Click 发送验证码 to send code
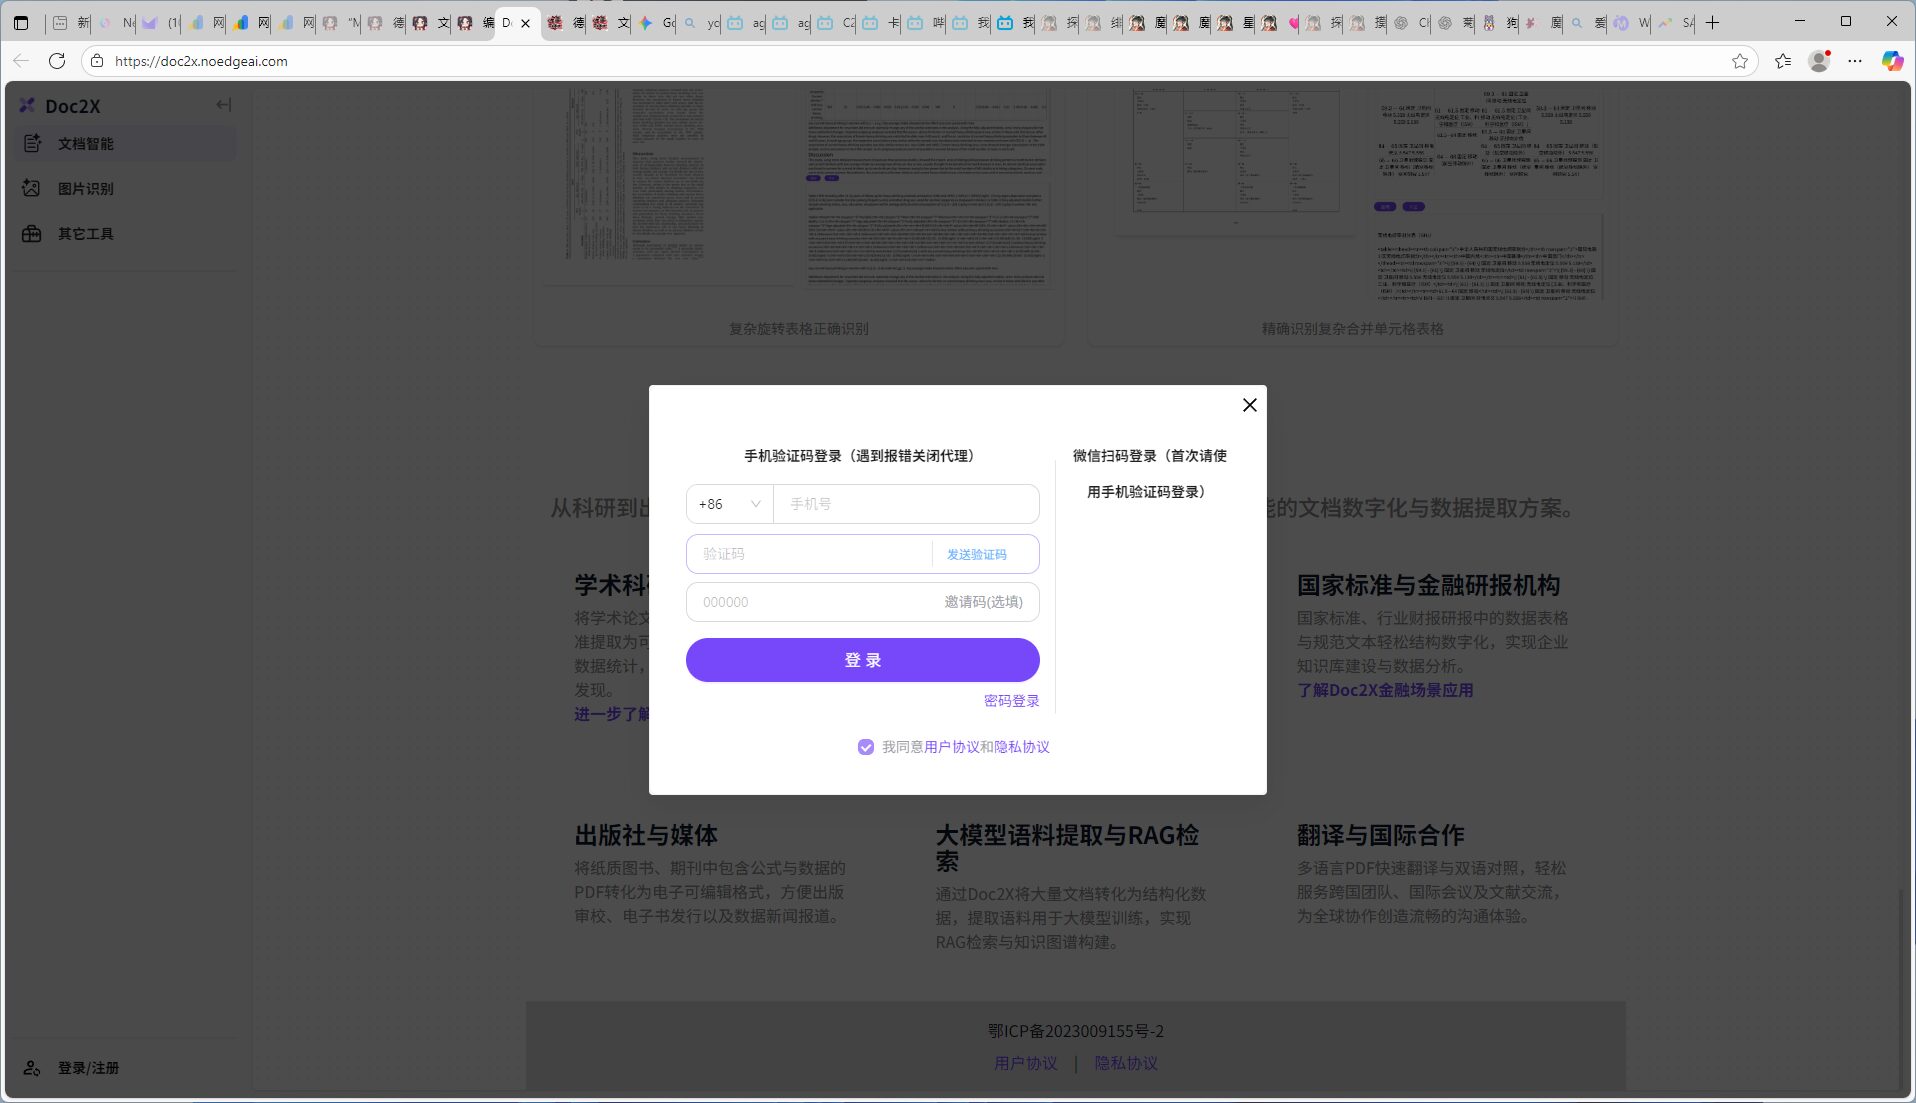This screenshot has height=1103, width=1916. coord(976,555)
